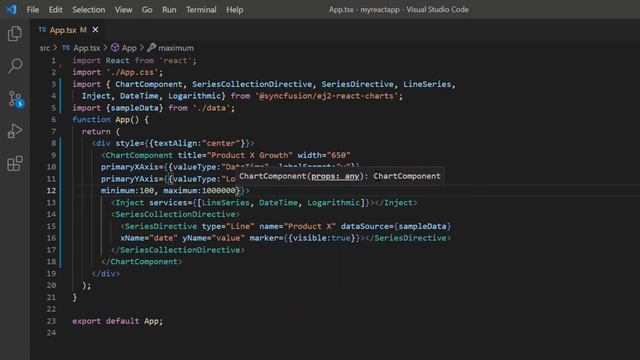640x360 pixels.
Task: Click the src breadcrumb segment
Action: click(x=44, y=48)
